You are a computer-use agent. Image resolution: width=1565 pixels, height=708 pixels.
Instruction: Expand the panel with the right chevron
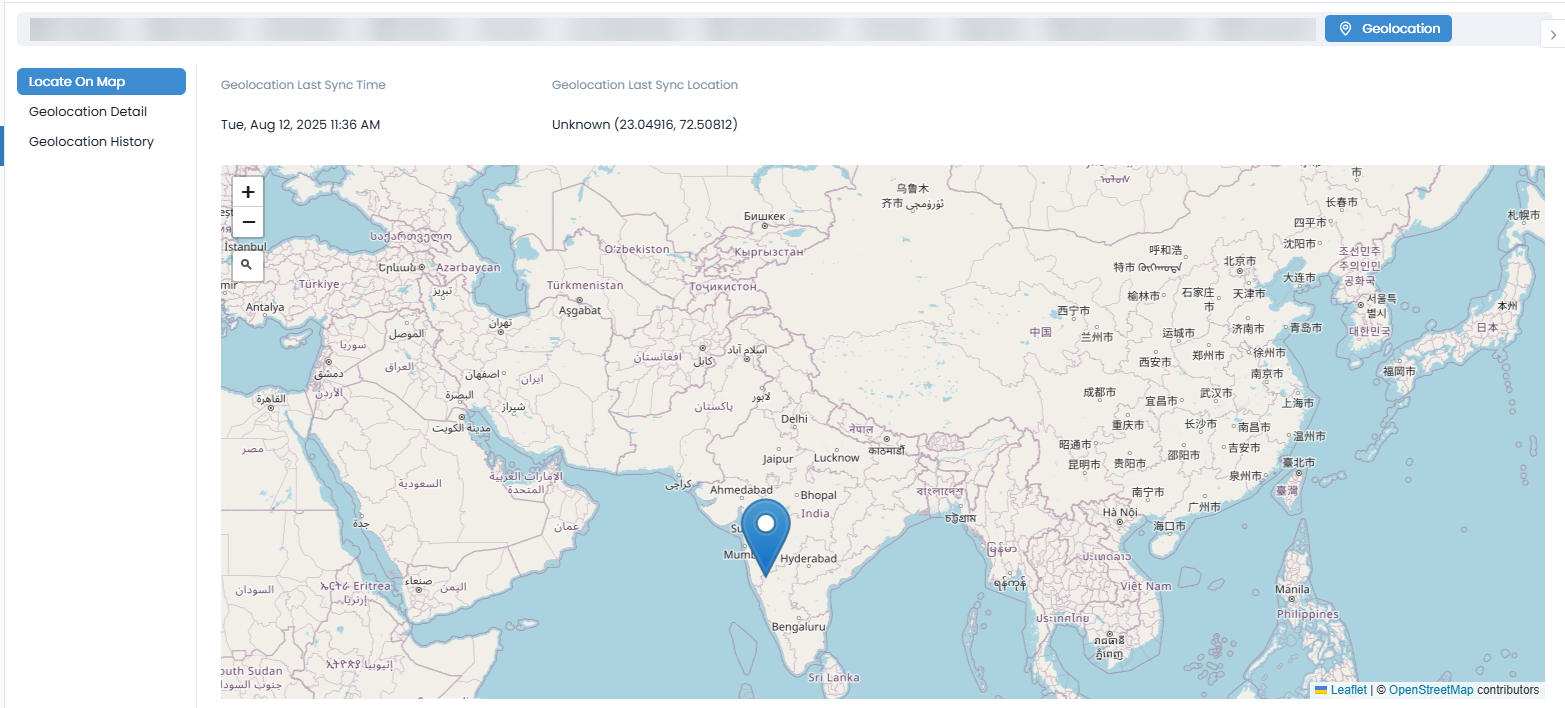(x=1553, y=33)
